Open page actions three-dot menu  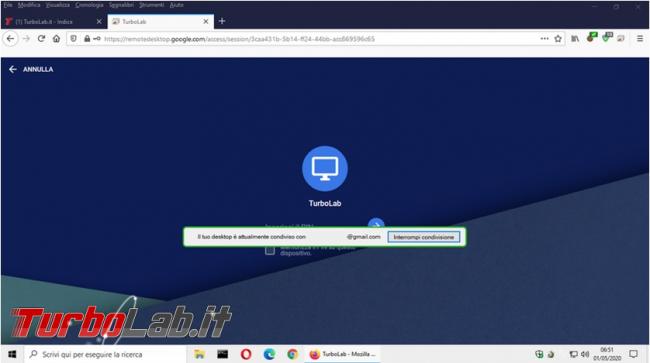point(544,39)
